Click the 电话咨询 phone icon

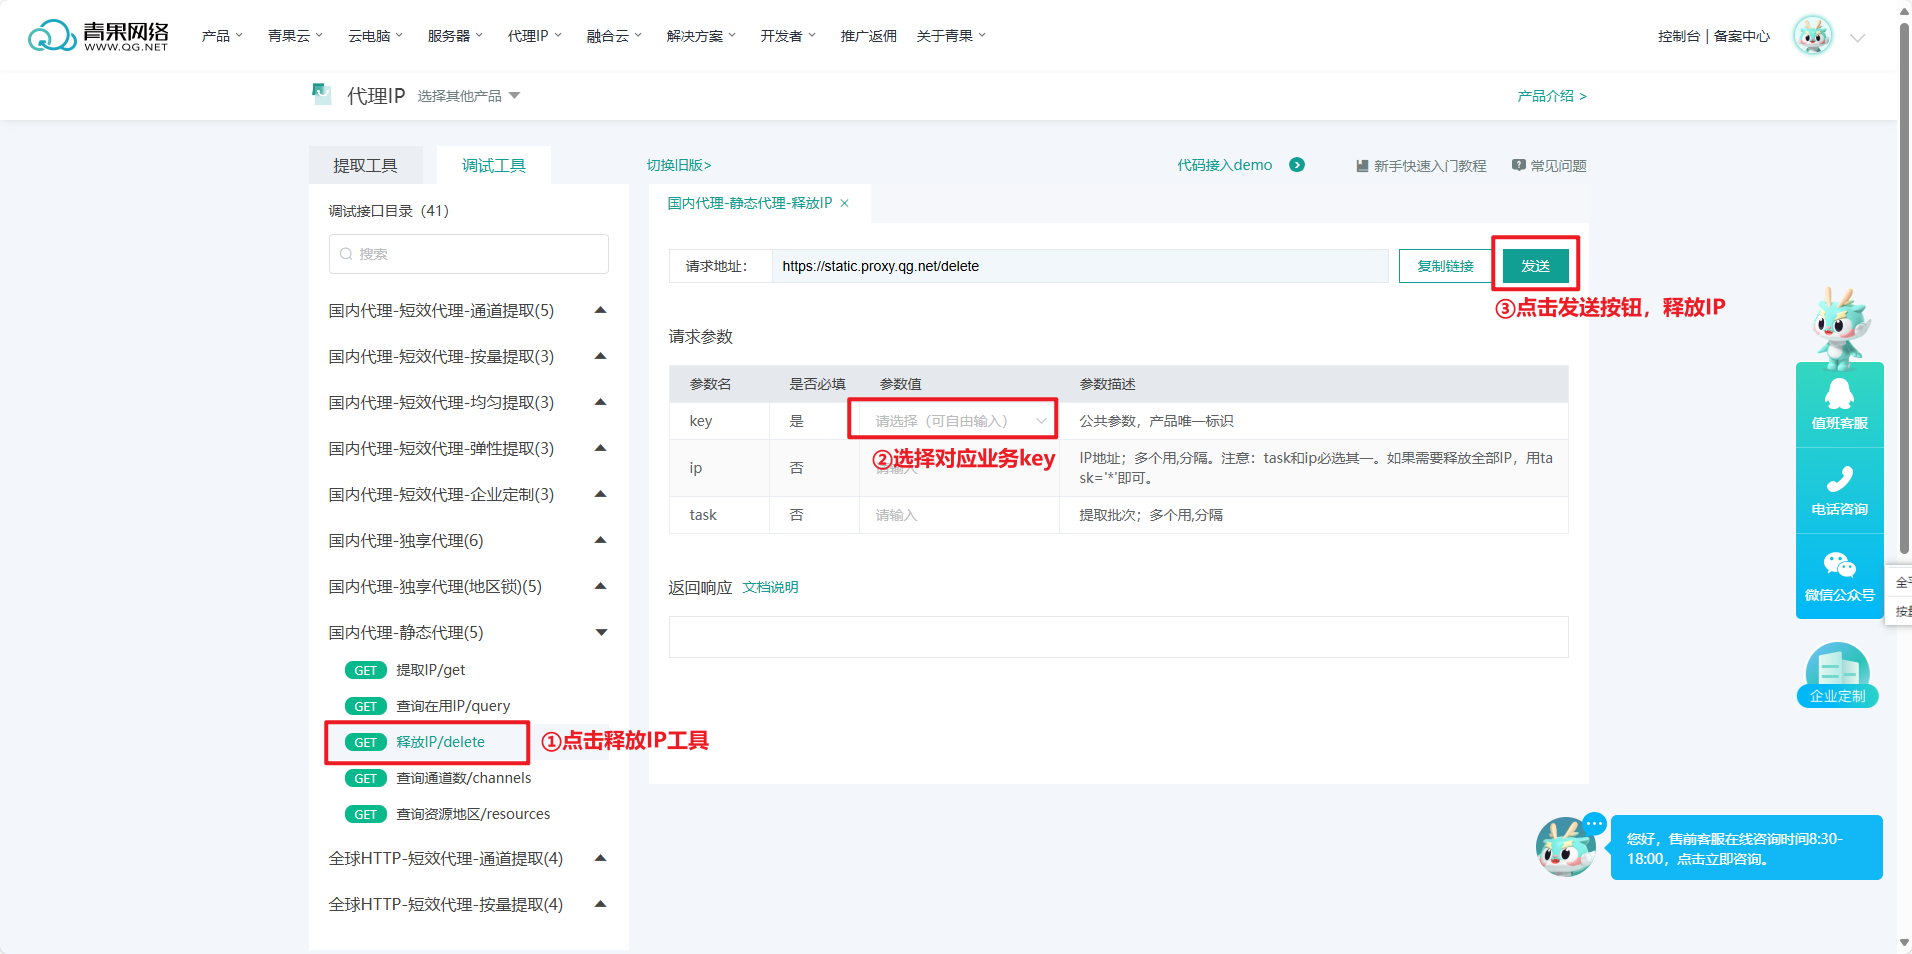click(1839, 480)
